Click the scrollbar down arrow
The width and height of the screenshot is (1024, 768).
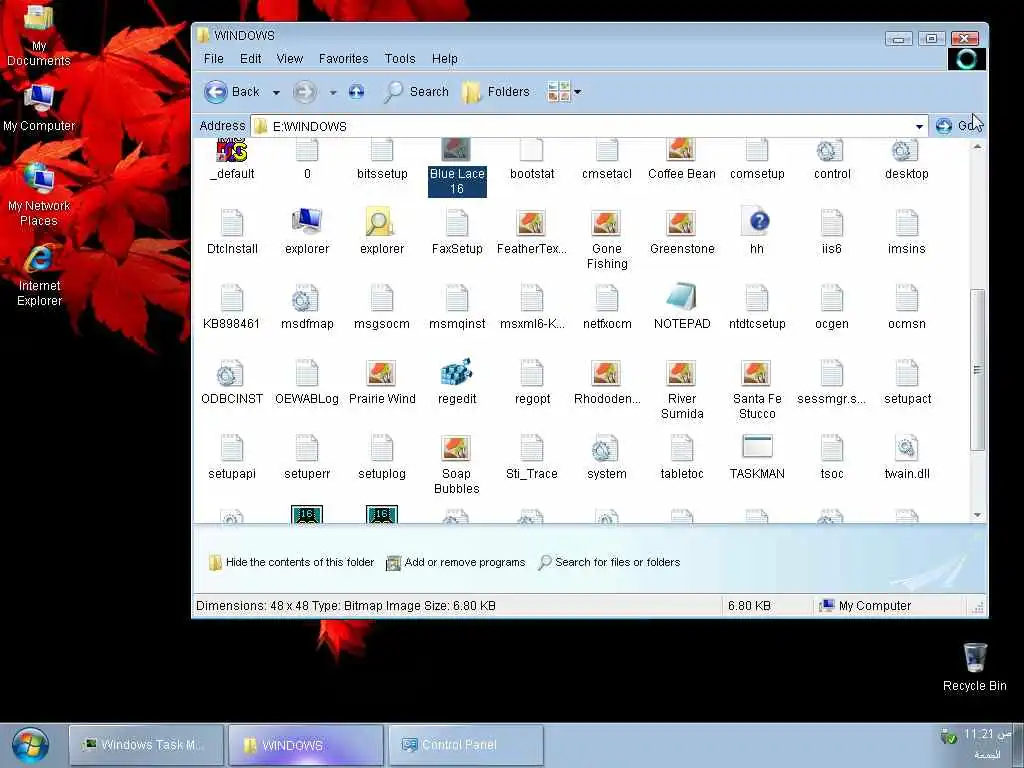tap(977, 515)
